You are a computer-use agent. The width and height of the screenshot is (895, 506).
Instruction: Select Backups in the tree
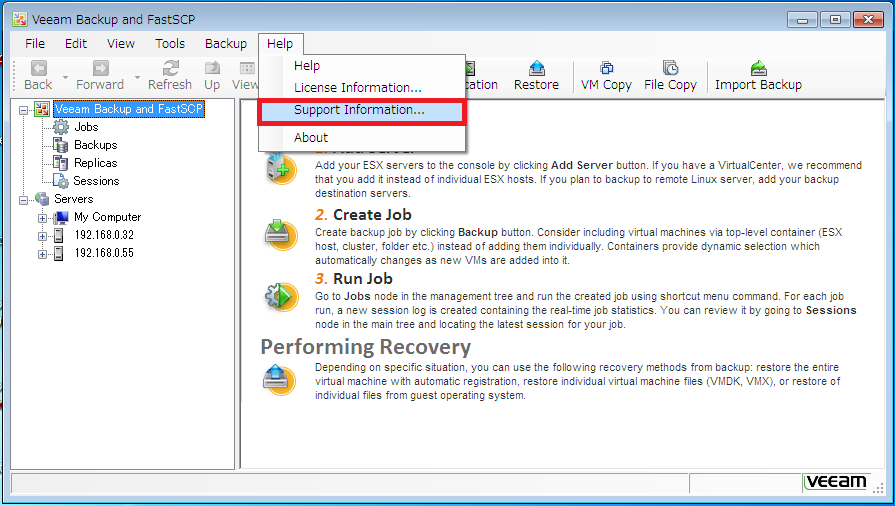[96, 145]
